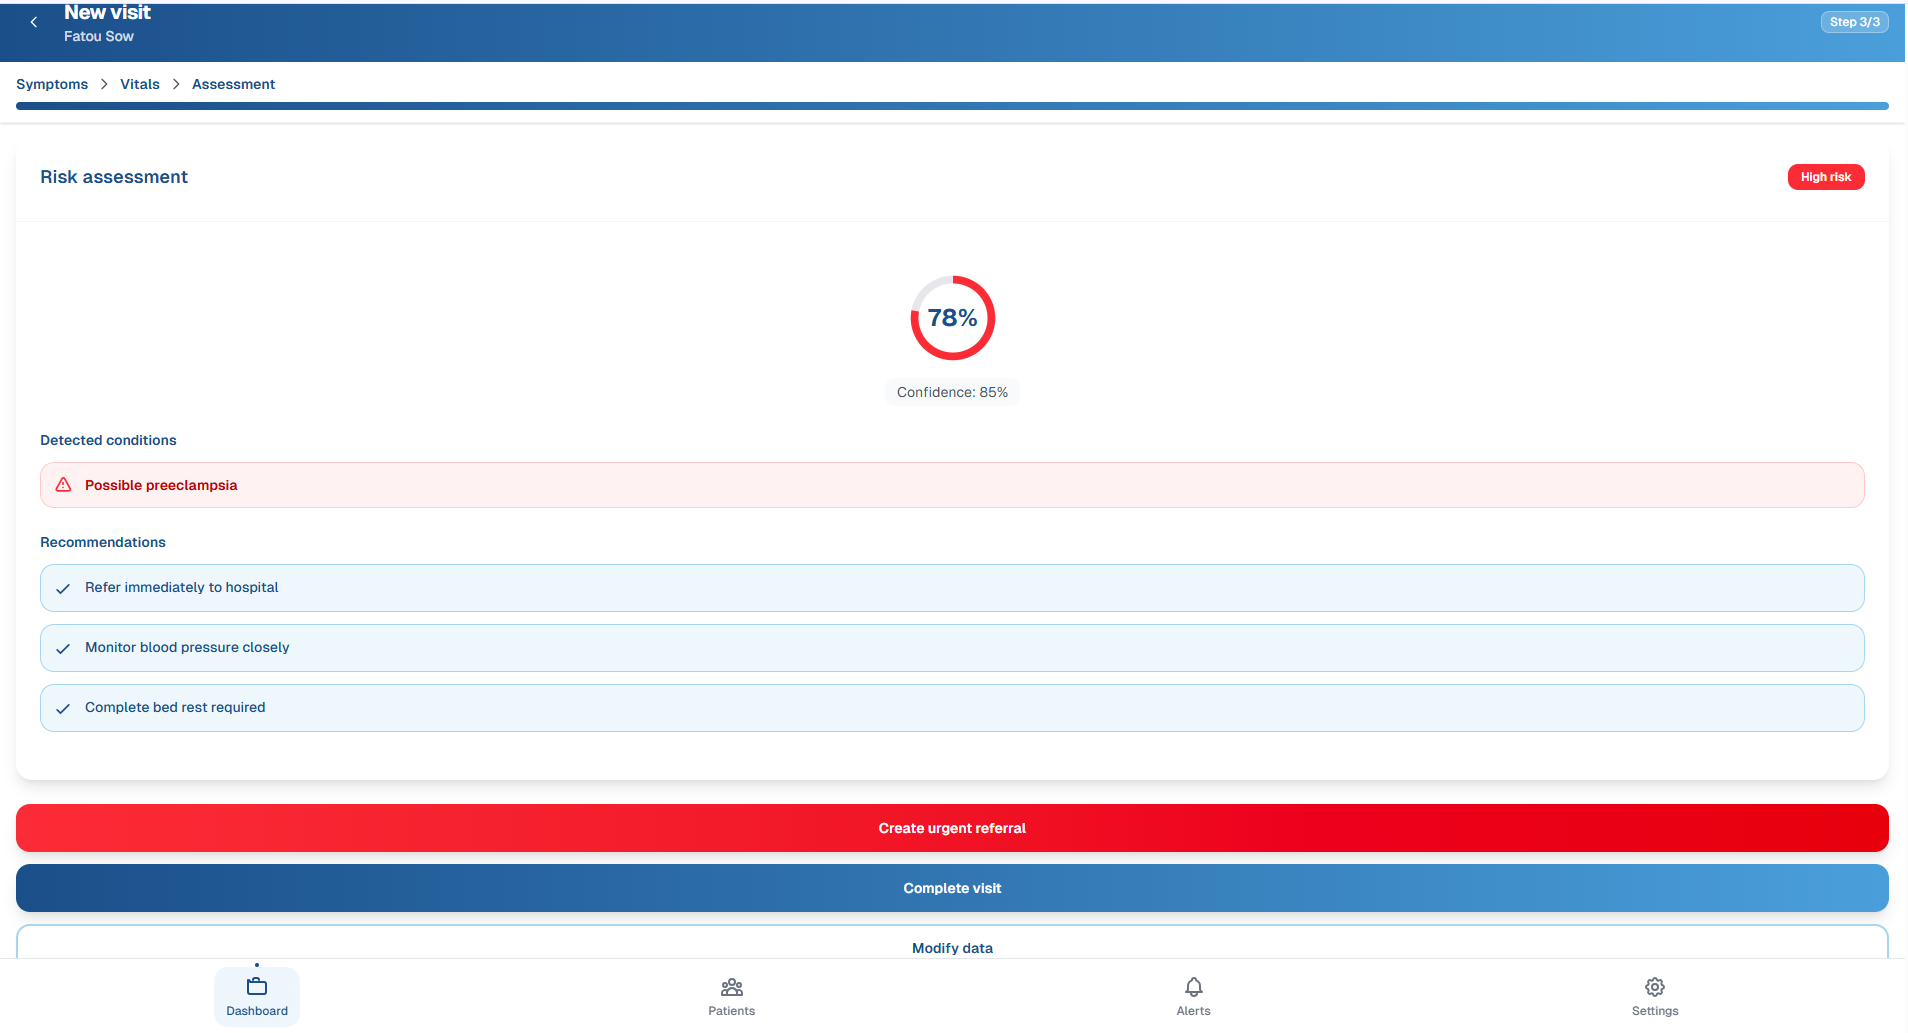Click the 78% risk progress circle
The image size is (1908, 1033).
[951, 318]
